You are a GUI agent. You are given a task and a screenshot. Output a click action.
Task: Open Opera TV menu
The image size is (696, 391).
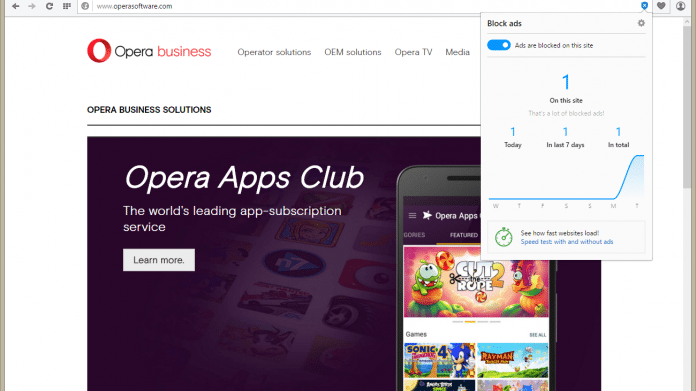(x=413, y=52)
